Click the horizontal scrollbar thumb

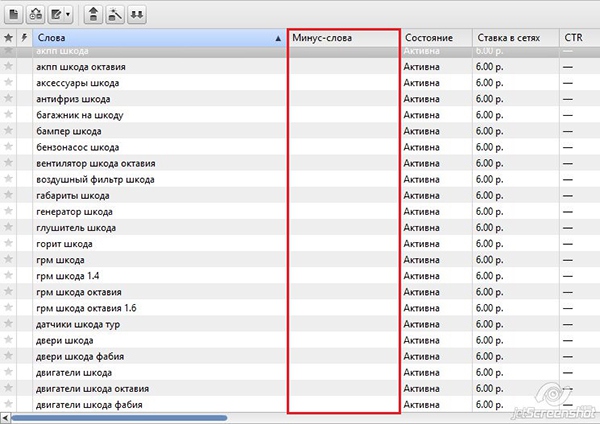tap(119, 418)
